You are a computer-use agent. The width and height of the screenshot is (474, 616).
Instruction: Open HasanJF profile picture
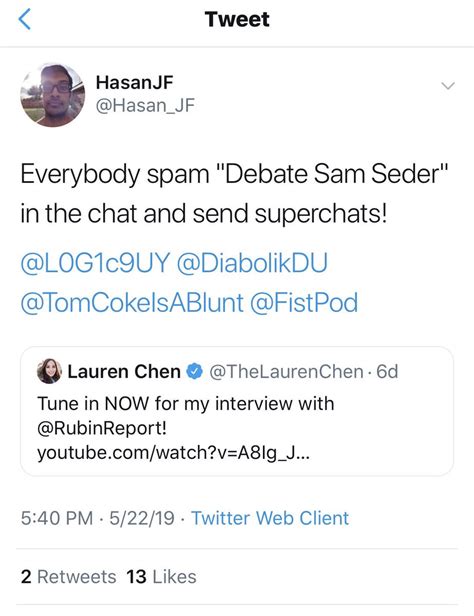pyautogui.click(x=52, y=95)
